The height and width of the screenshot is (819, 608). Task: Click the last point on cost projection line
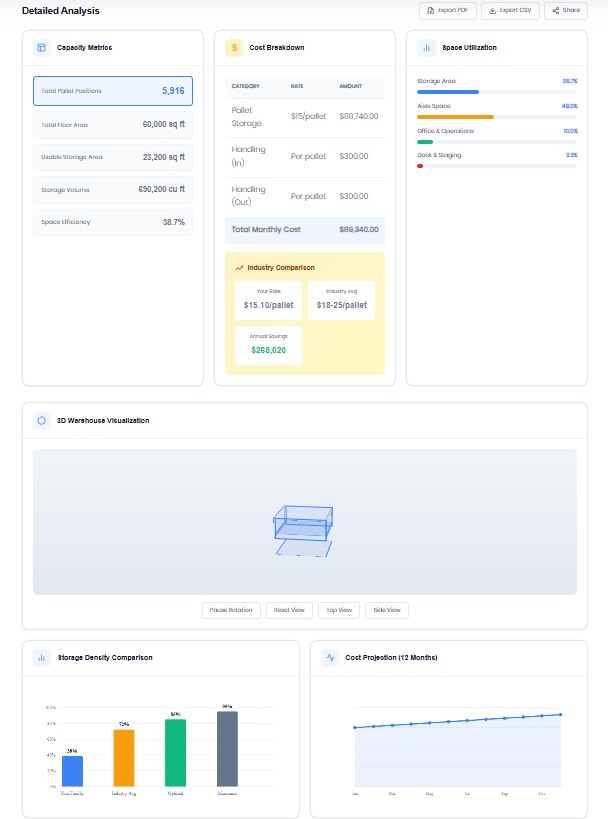click(560, 714)
